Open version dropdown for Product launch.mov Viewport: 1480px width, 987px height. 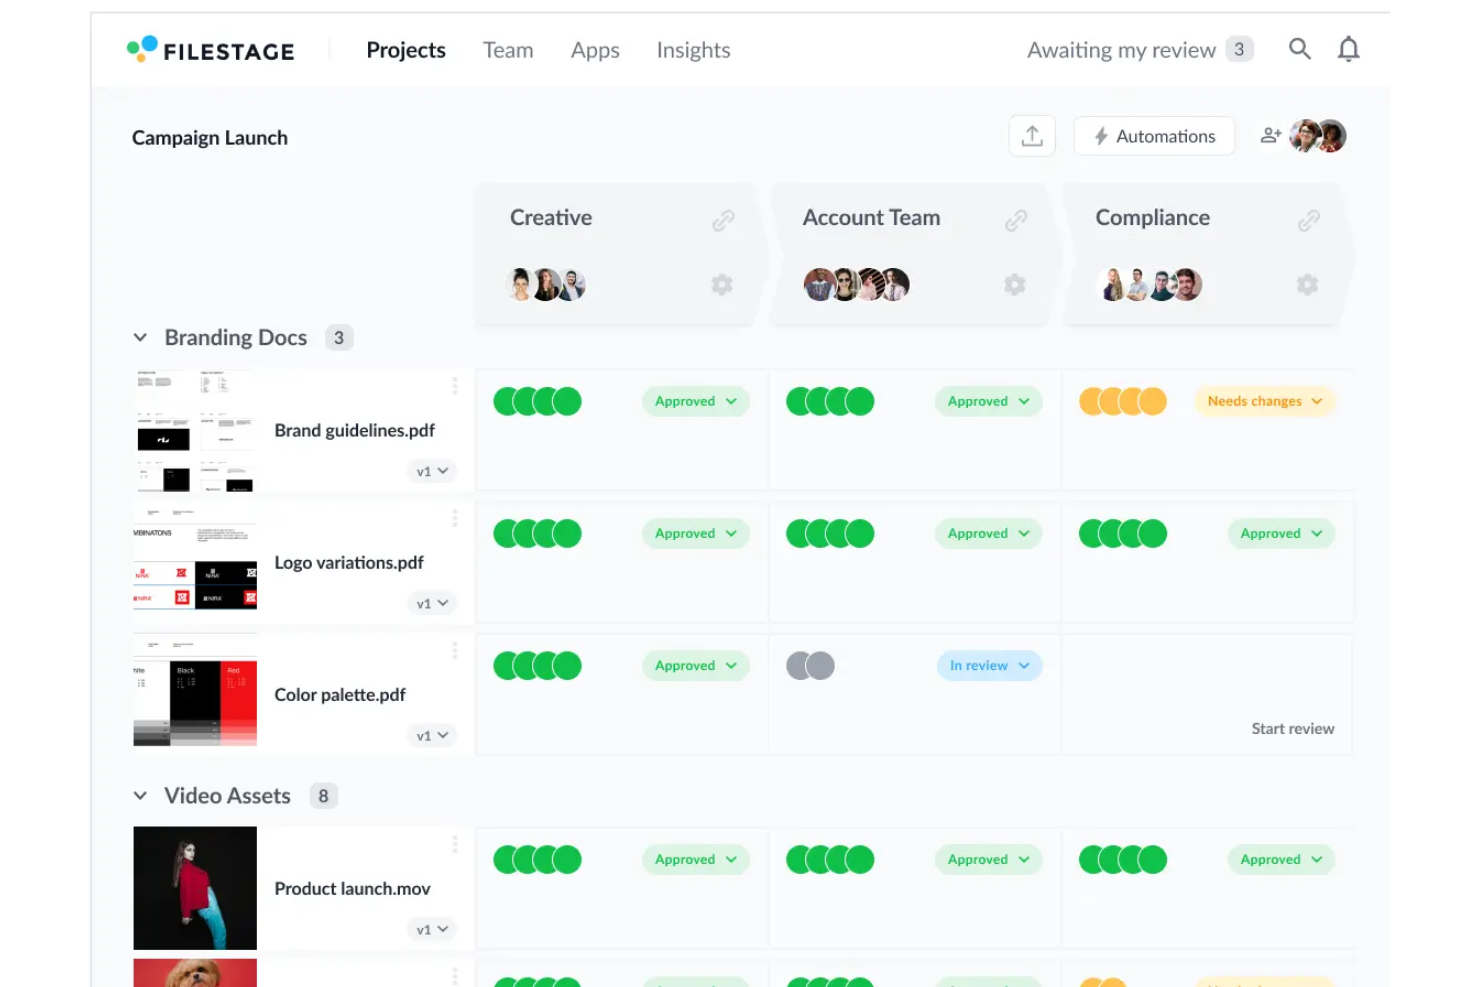pyautogui.click(x=432, y=929)
